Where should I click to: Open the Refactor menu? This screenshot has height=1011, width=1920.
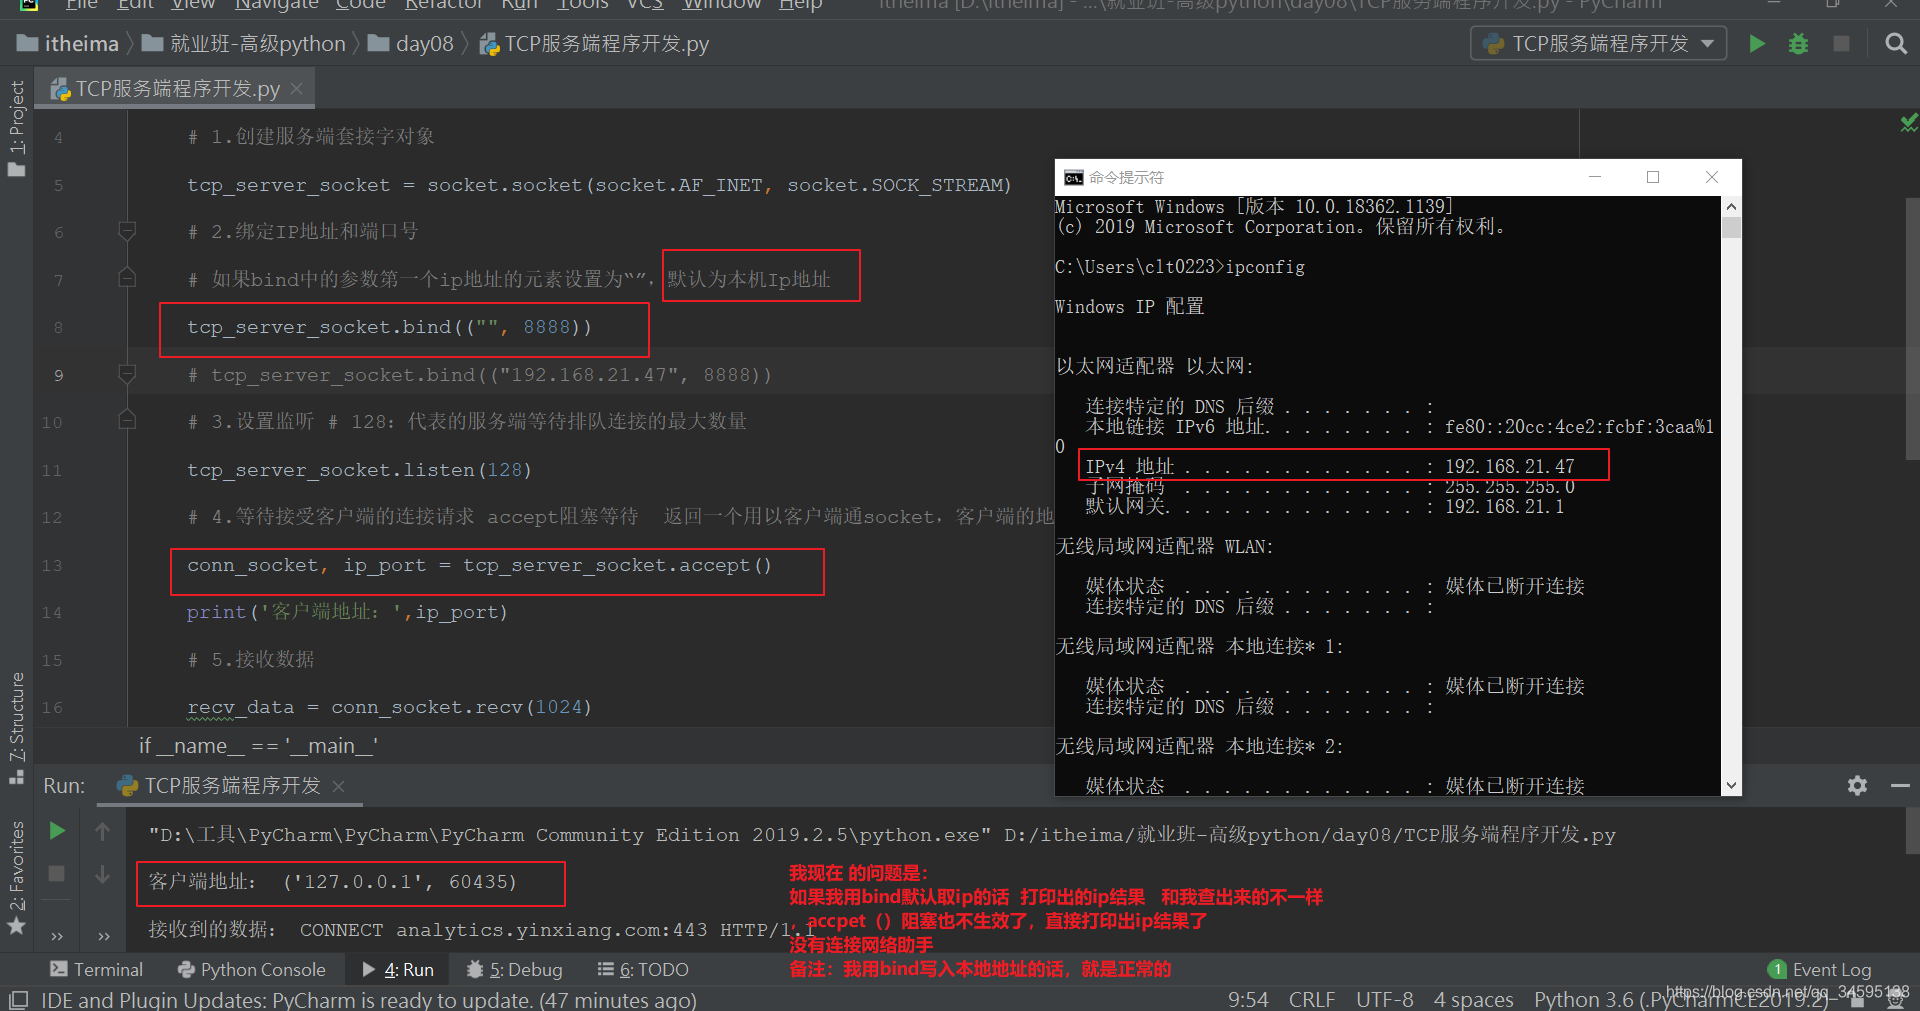tap(443, 5)
